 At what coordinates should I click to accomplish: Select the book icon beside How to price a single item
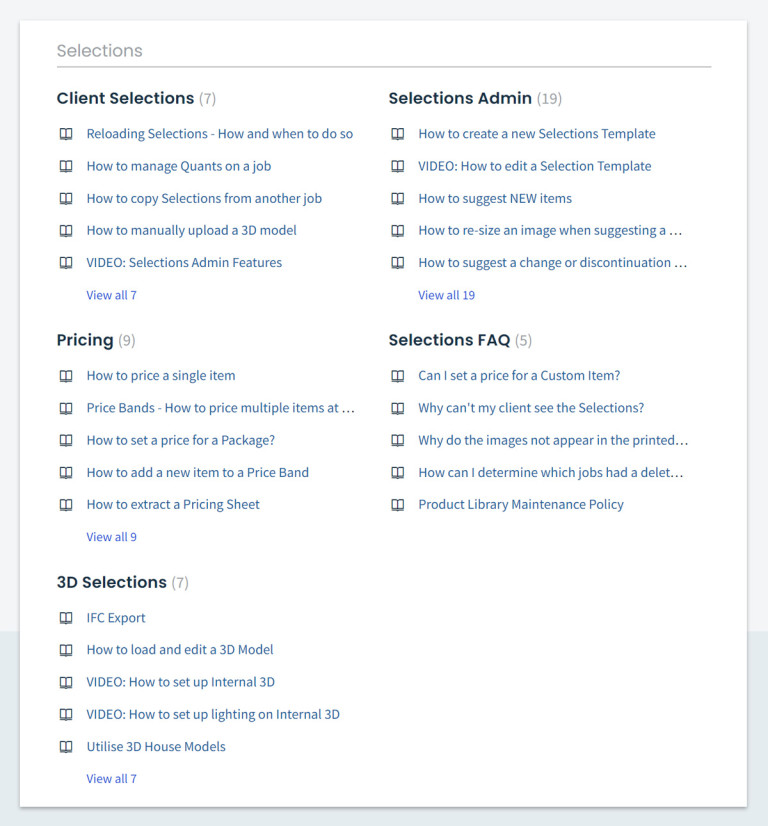coord(66,375)
